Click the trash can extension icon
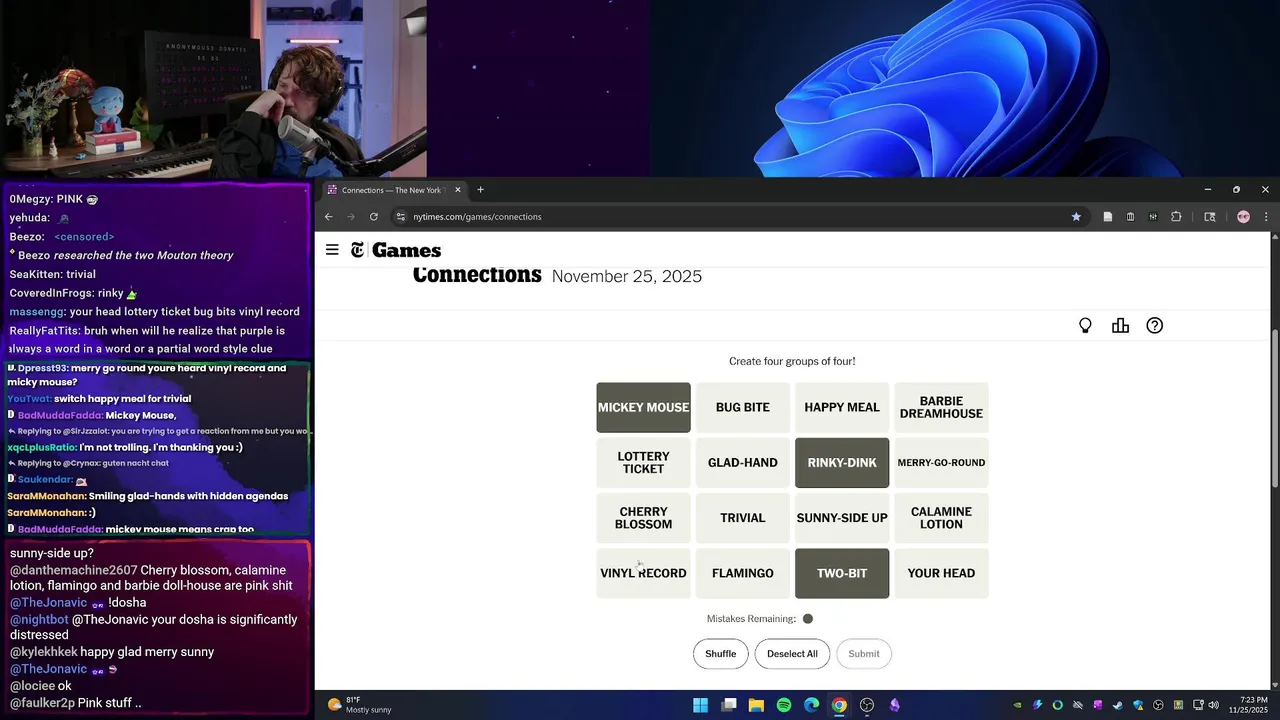The height and width of the screenshot is (720, 1280). click(1130, 217)
